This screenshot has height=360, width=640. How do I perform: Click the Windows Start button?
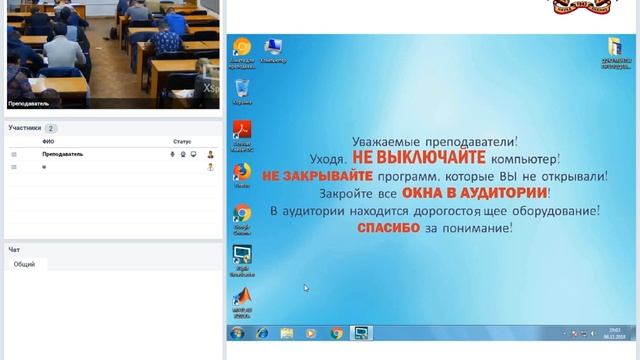click(x=237, y=333)
